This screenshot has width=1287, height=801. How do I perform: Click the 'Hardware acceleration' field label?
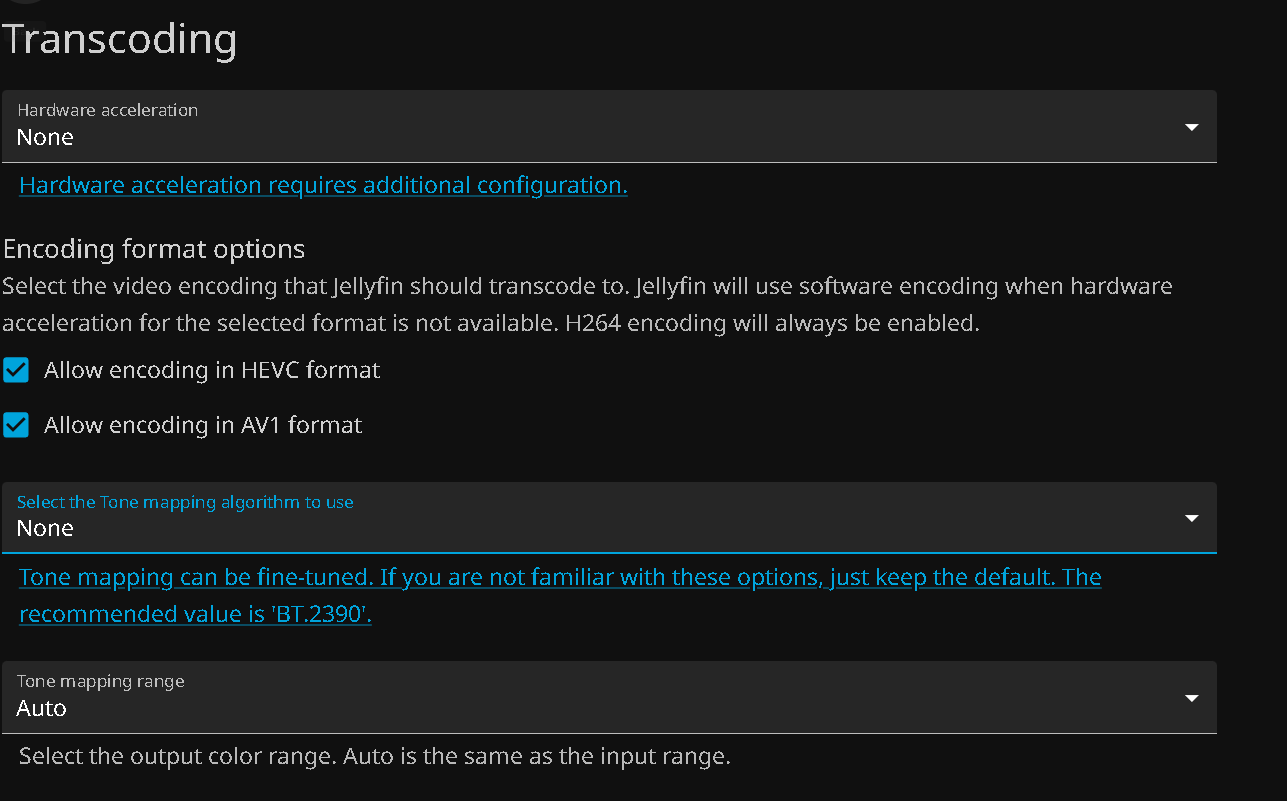point(107,110)
